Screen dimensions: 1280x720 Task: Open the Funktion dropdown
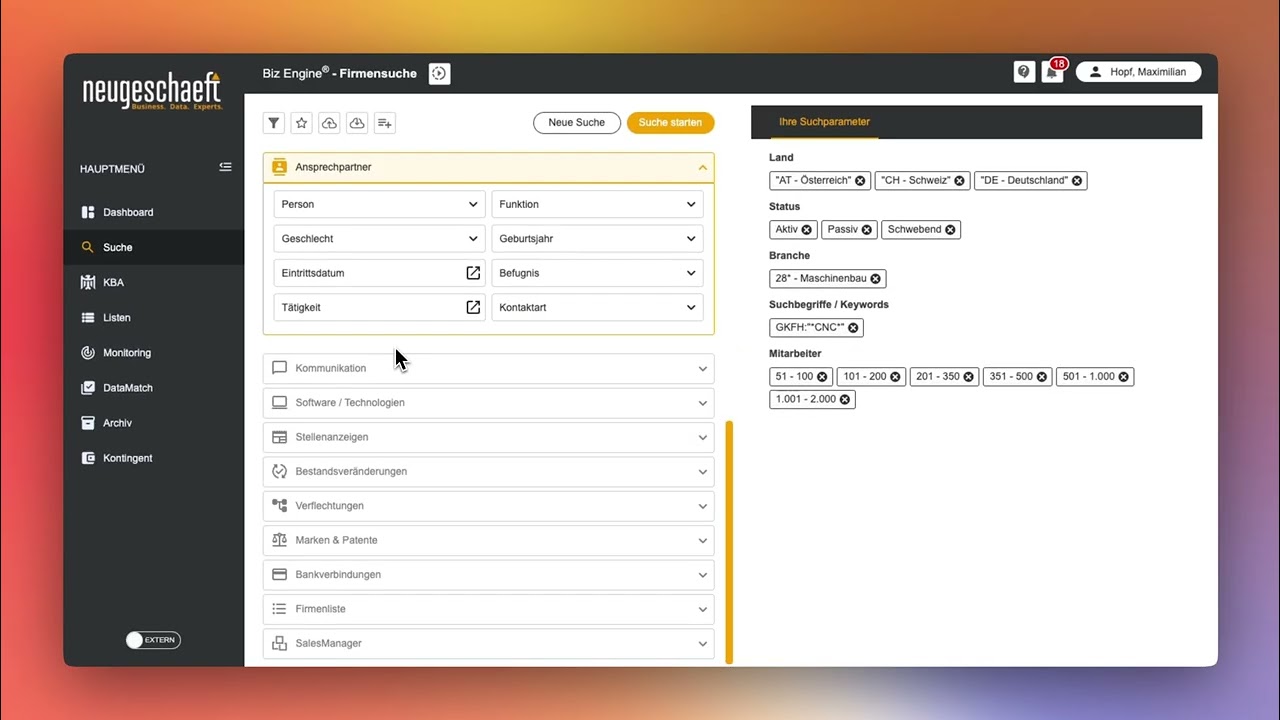(597, 204)
